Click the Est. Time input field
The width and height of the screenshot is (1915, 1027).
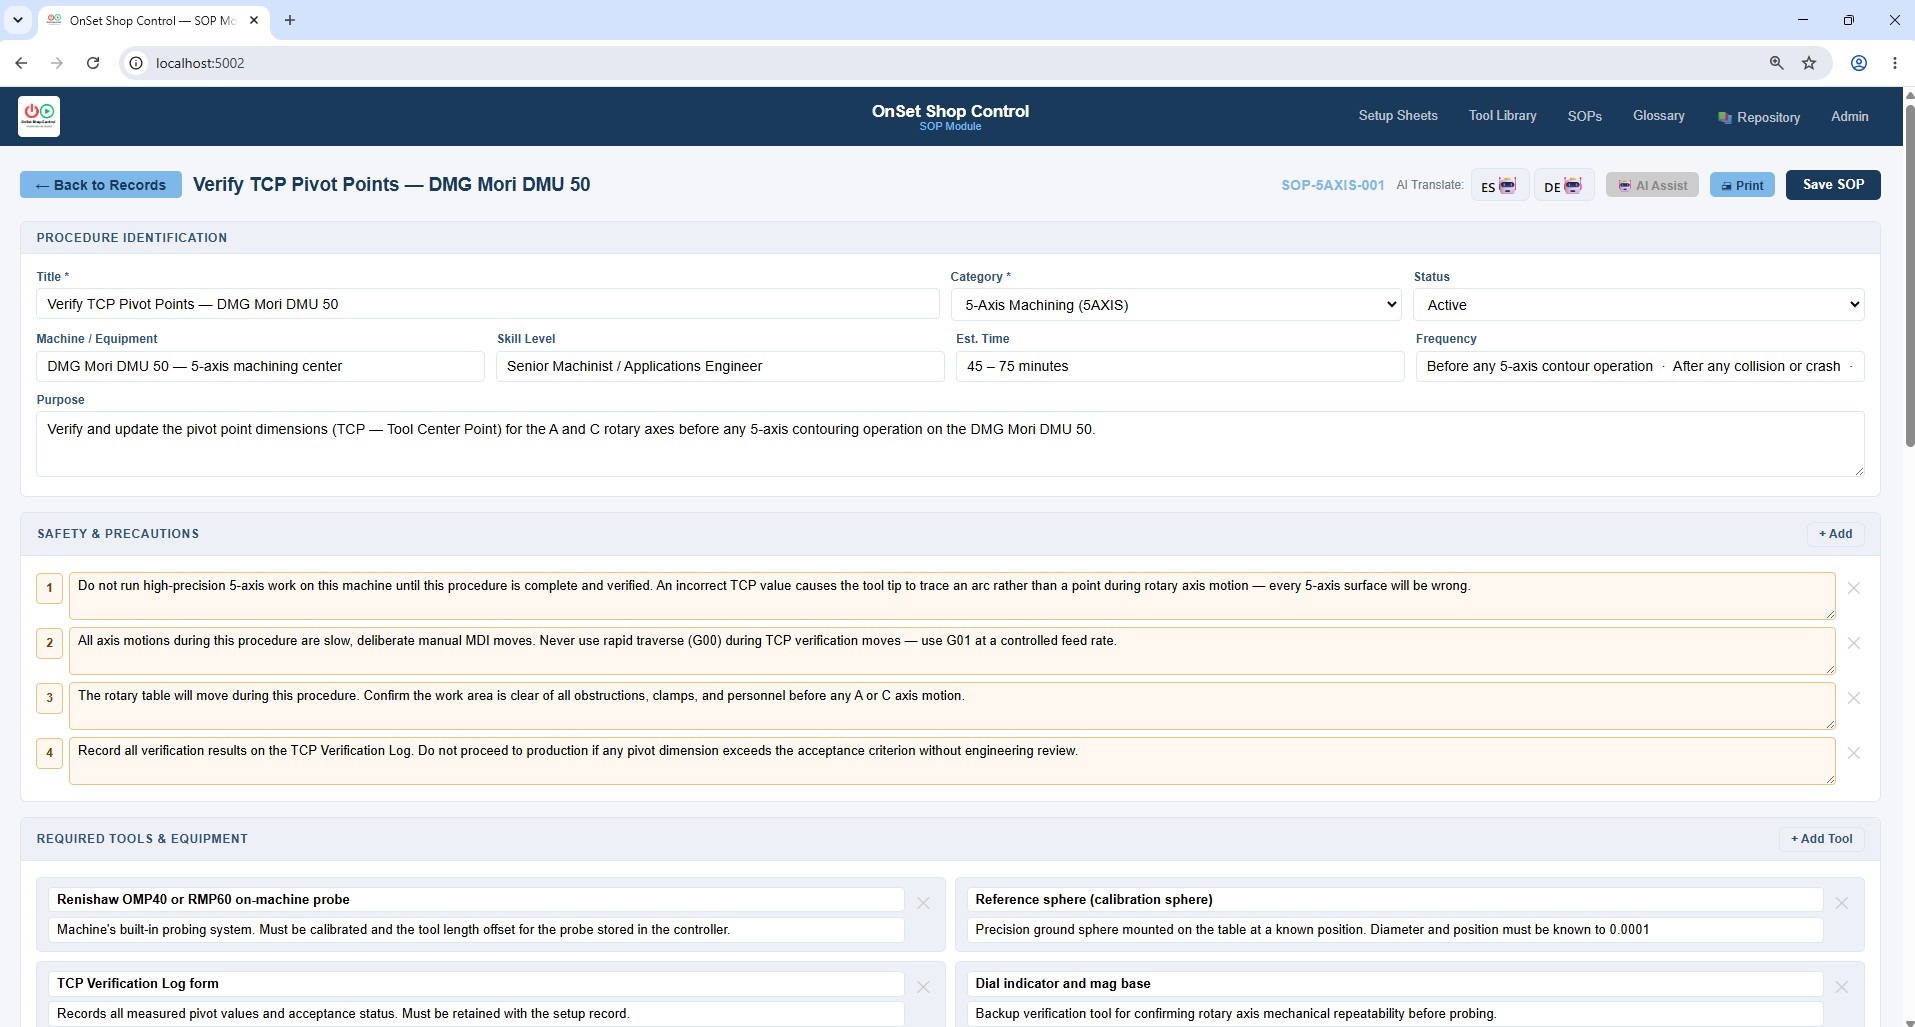(1179, 366)
